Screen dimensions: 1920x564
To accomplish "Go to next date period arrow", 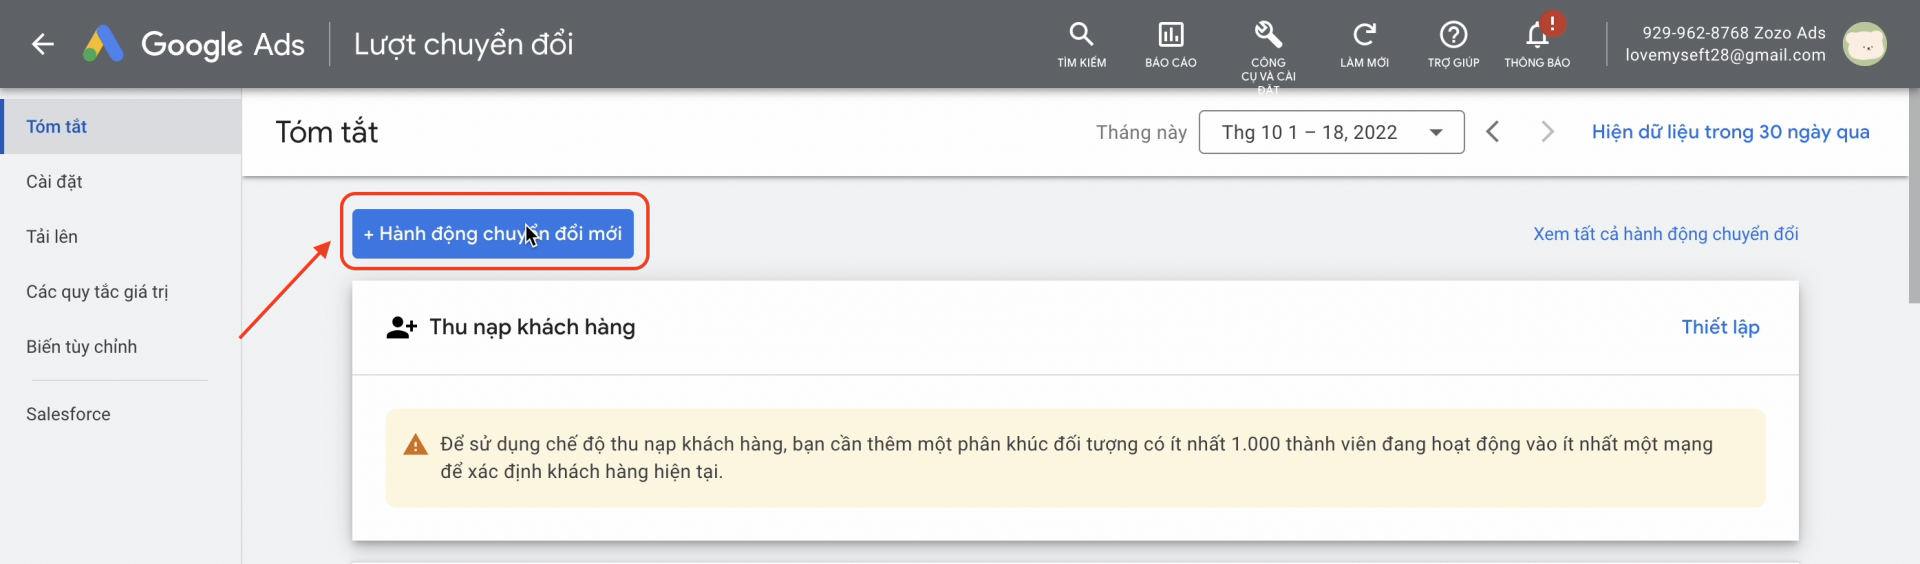I will pos(1547,132).
